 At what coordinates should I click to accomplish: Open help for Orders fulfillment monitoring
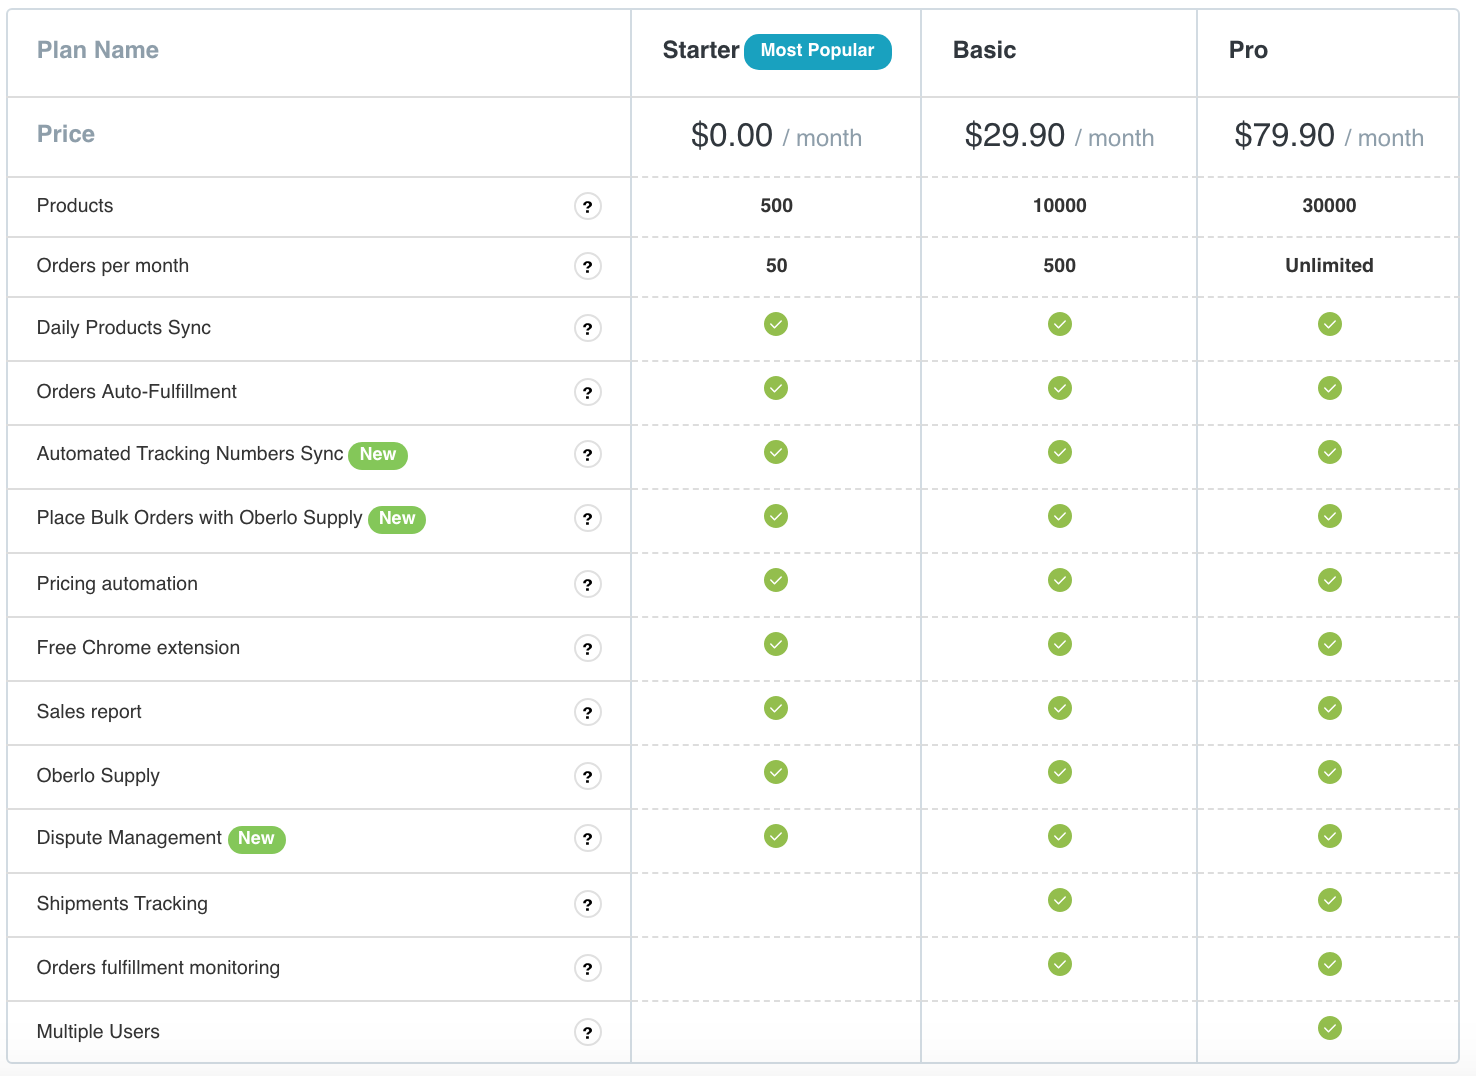click(x=588, y=969)
